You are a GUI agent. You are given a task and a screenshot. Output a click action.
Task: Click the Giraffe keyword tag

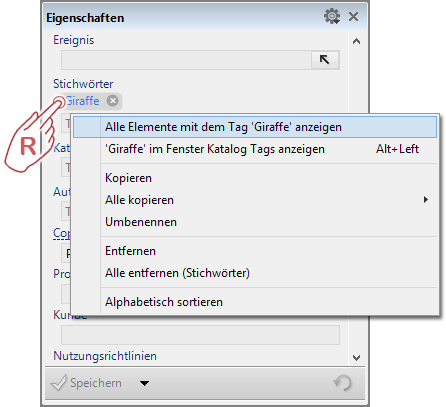click(82, 101)
